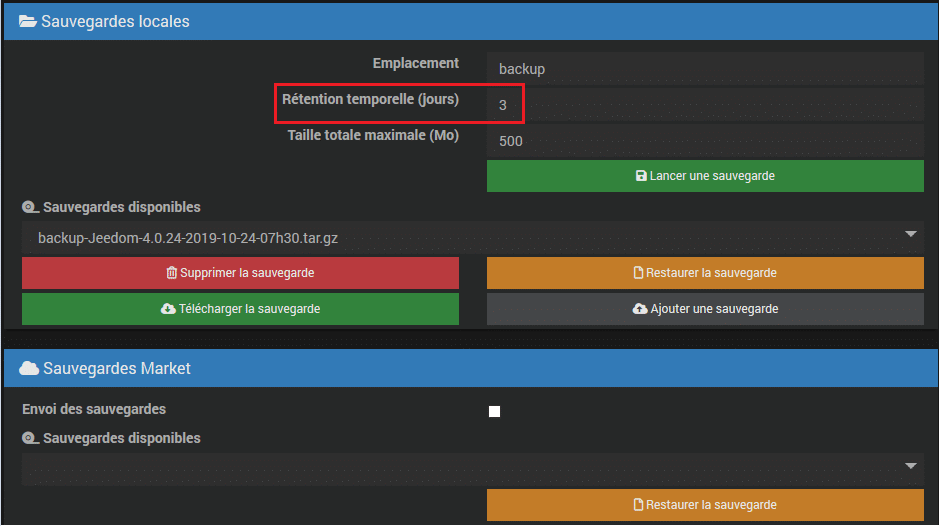939x526 pixels.
Task: Click the file icon on local Restaurer la sauvegarde
Action: (638, 273)
